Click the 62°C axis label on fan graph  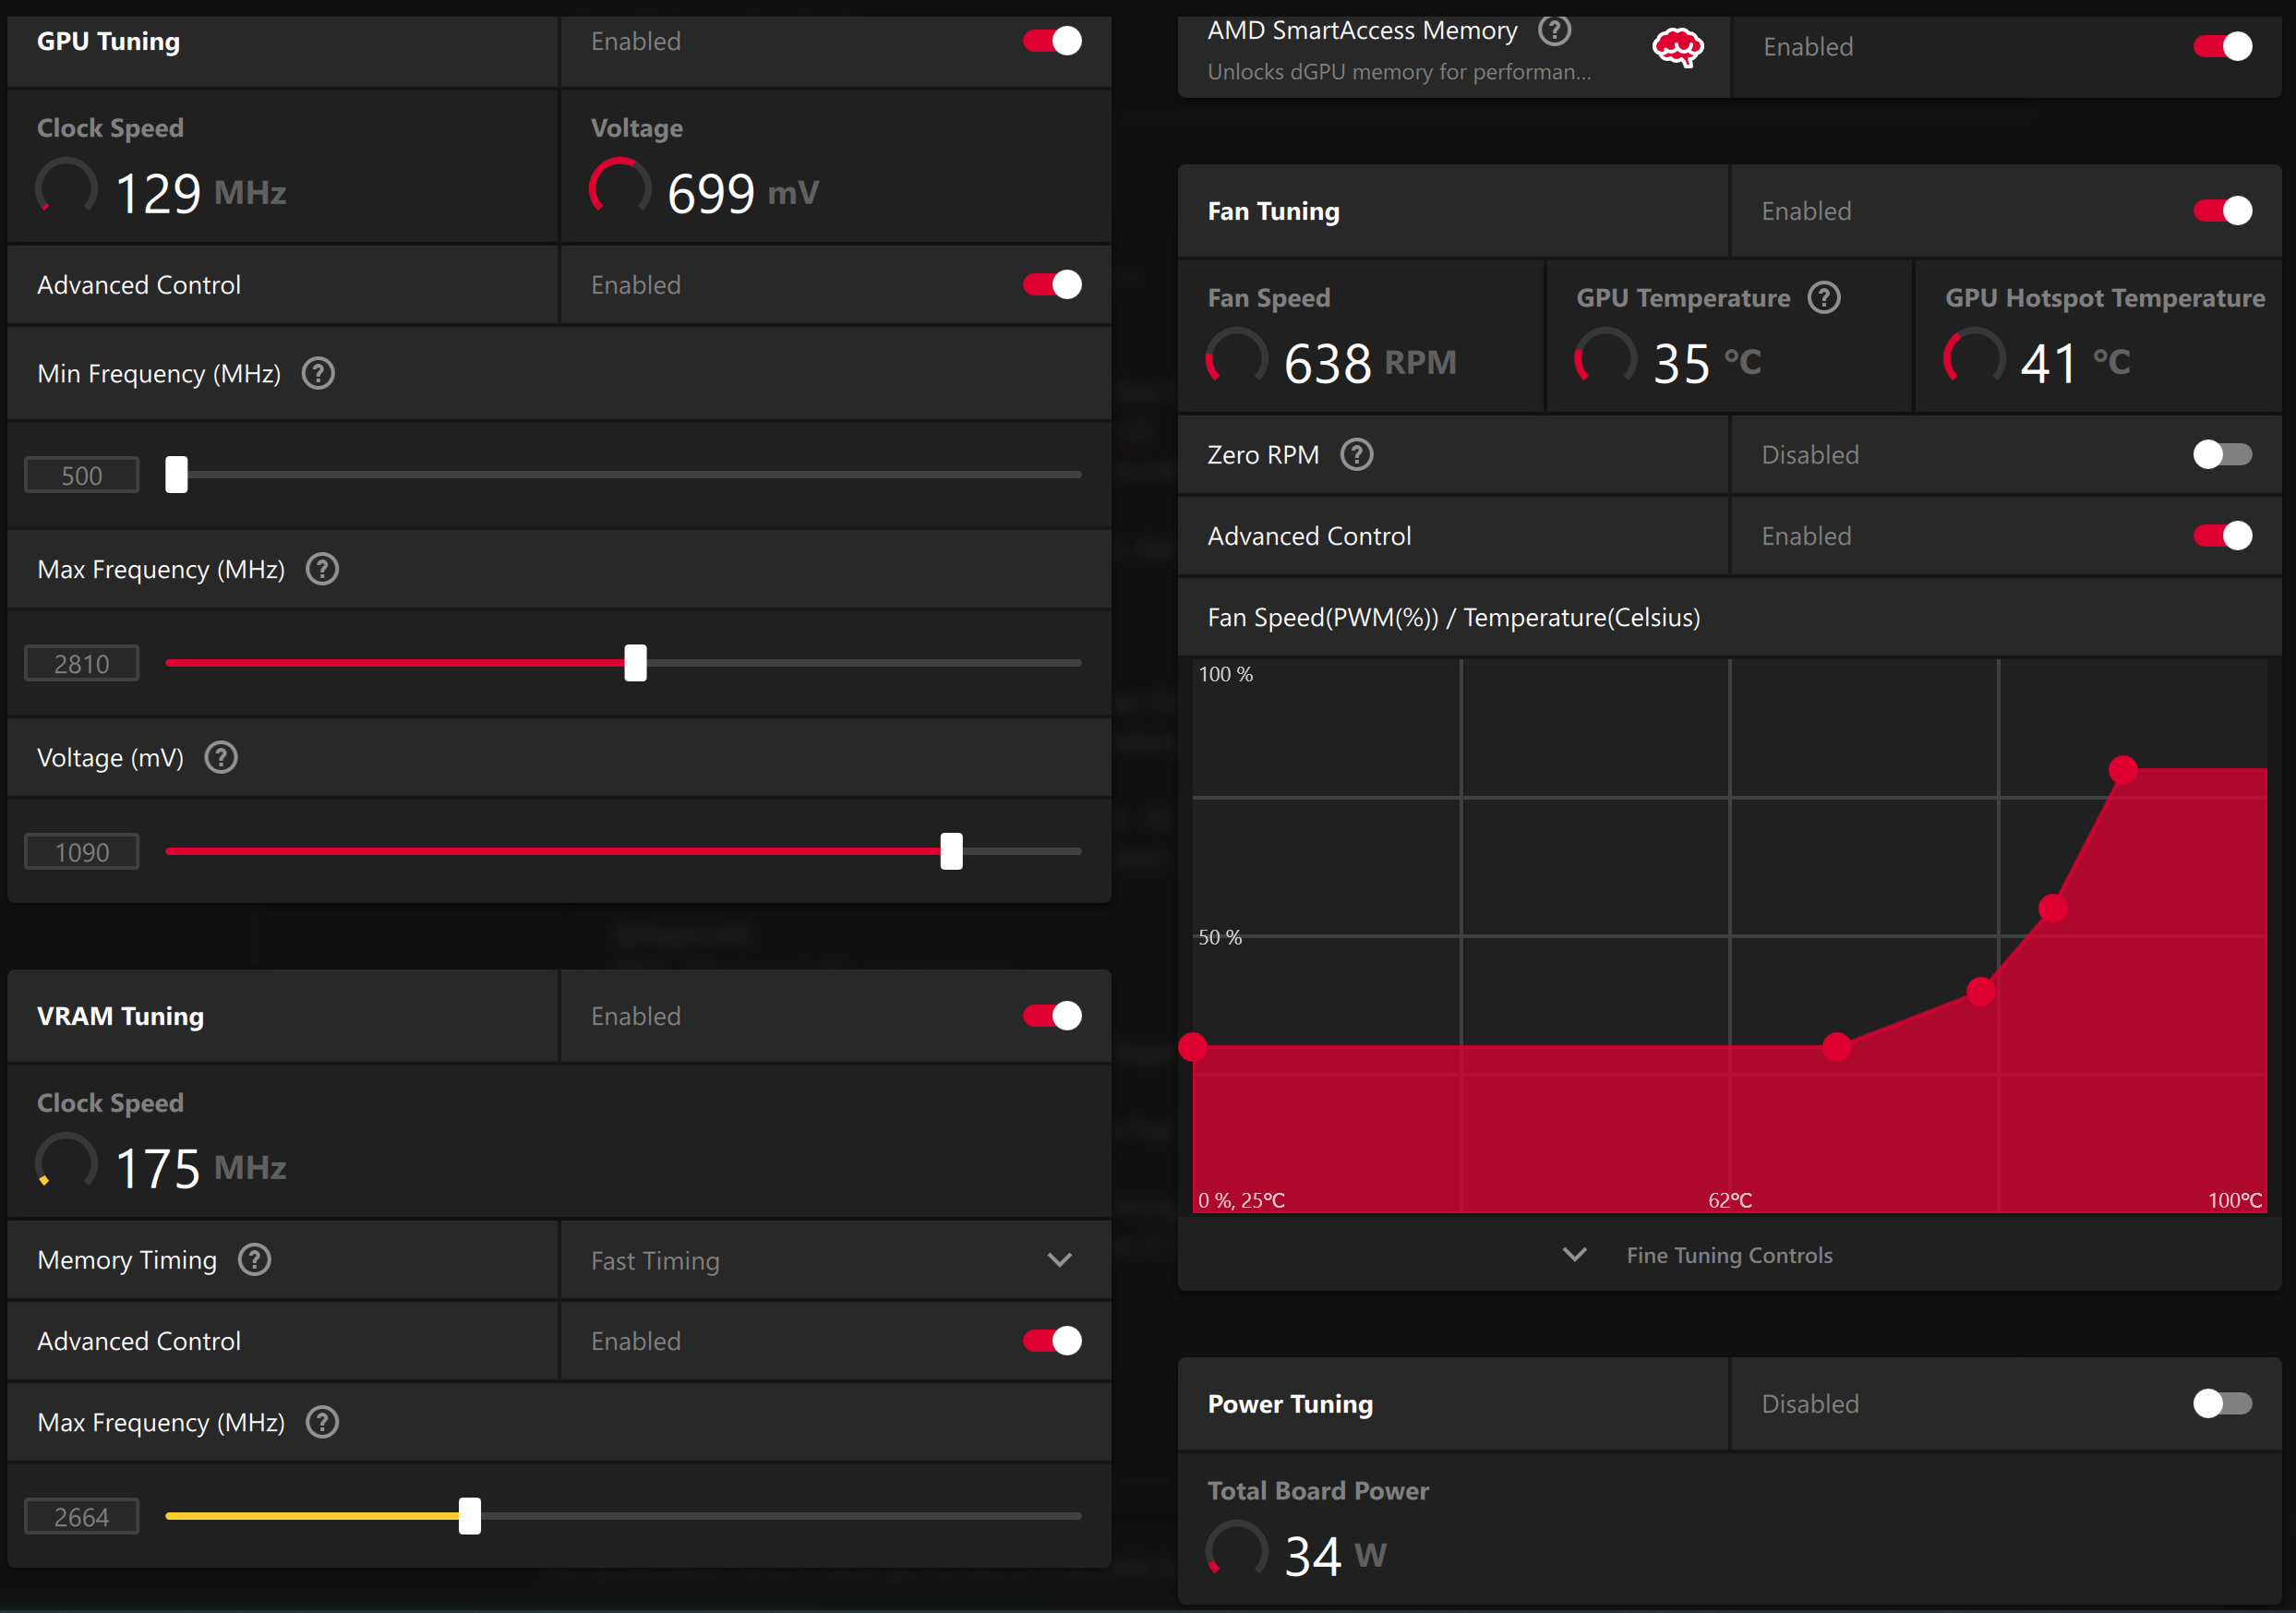pos(1730,1201)
